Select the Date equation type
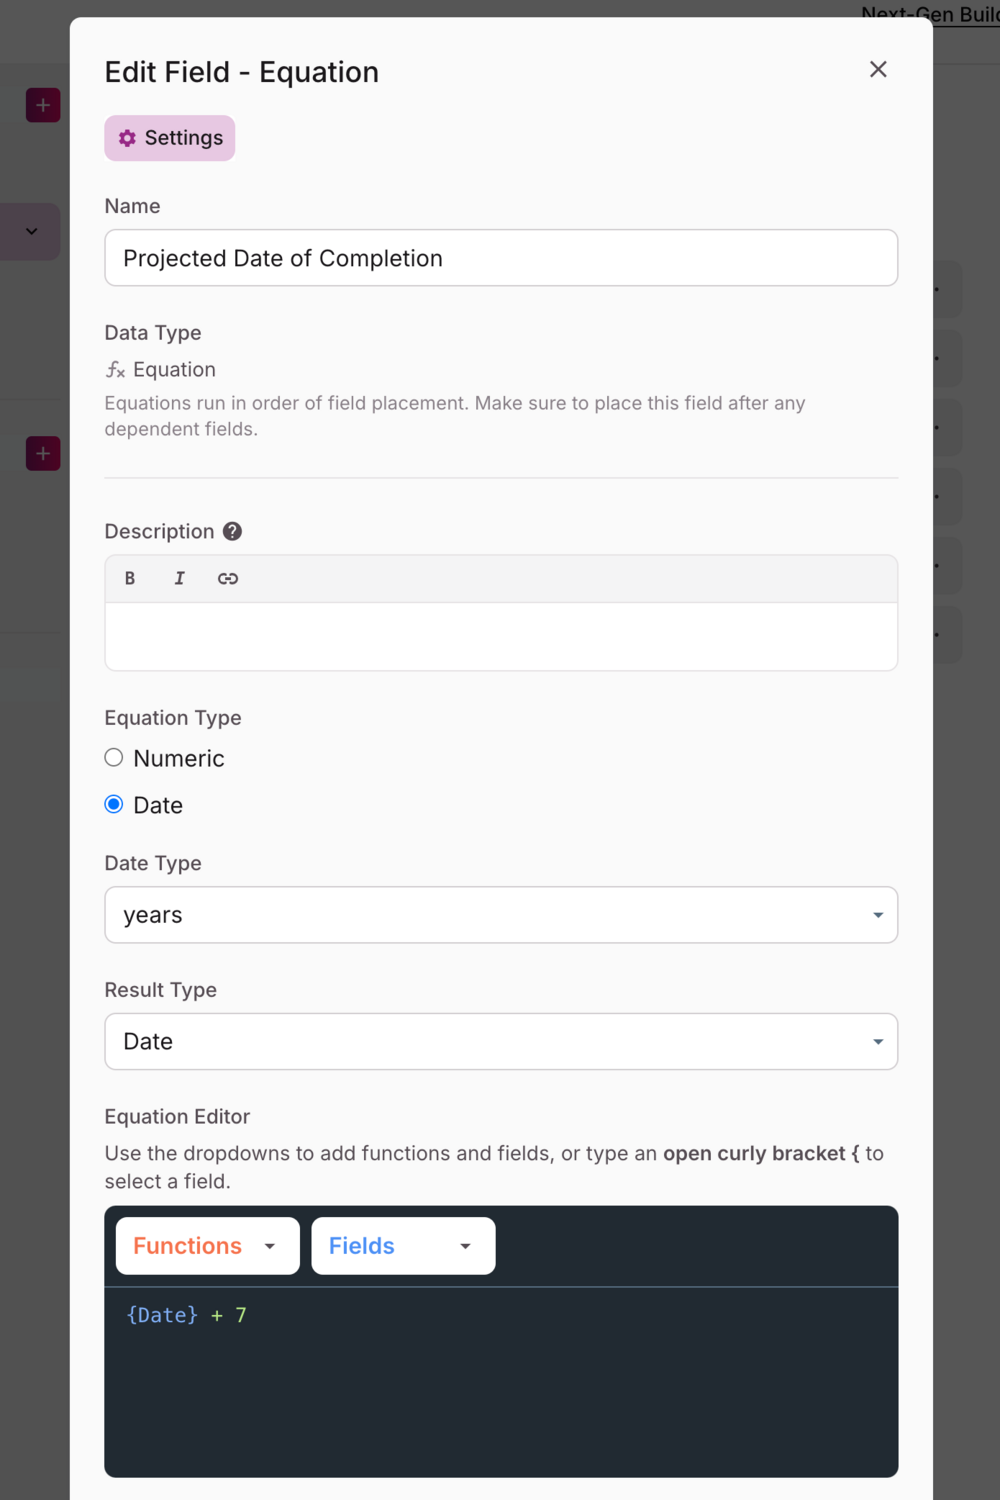The width and height of the screenshot is (1000, 1500). [x=114, y=805]
